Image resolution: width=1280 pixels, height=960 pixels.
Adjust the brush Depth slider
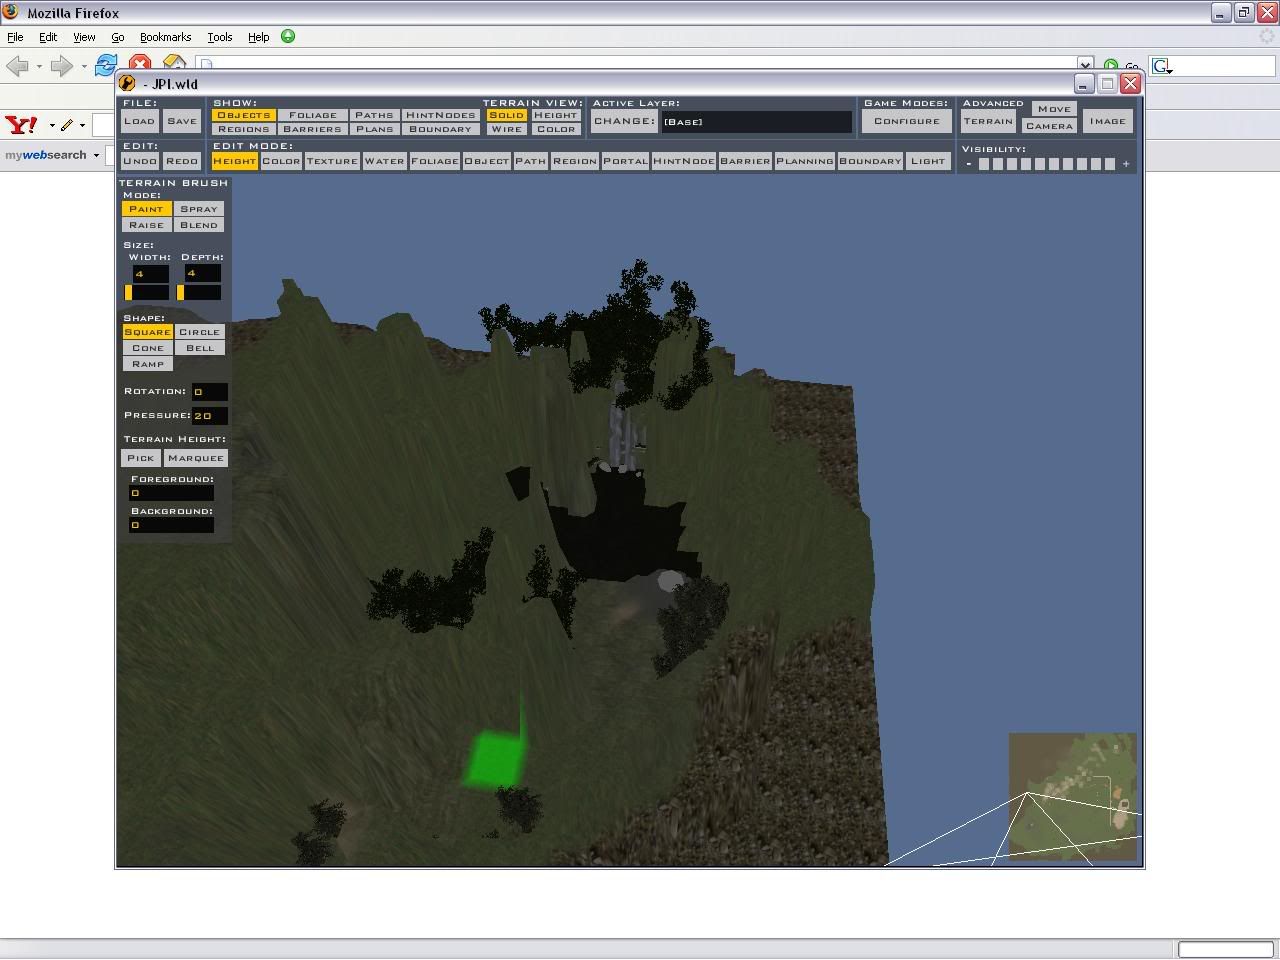click(x=199, y=292)
